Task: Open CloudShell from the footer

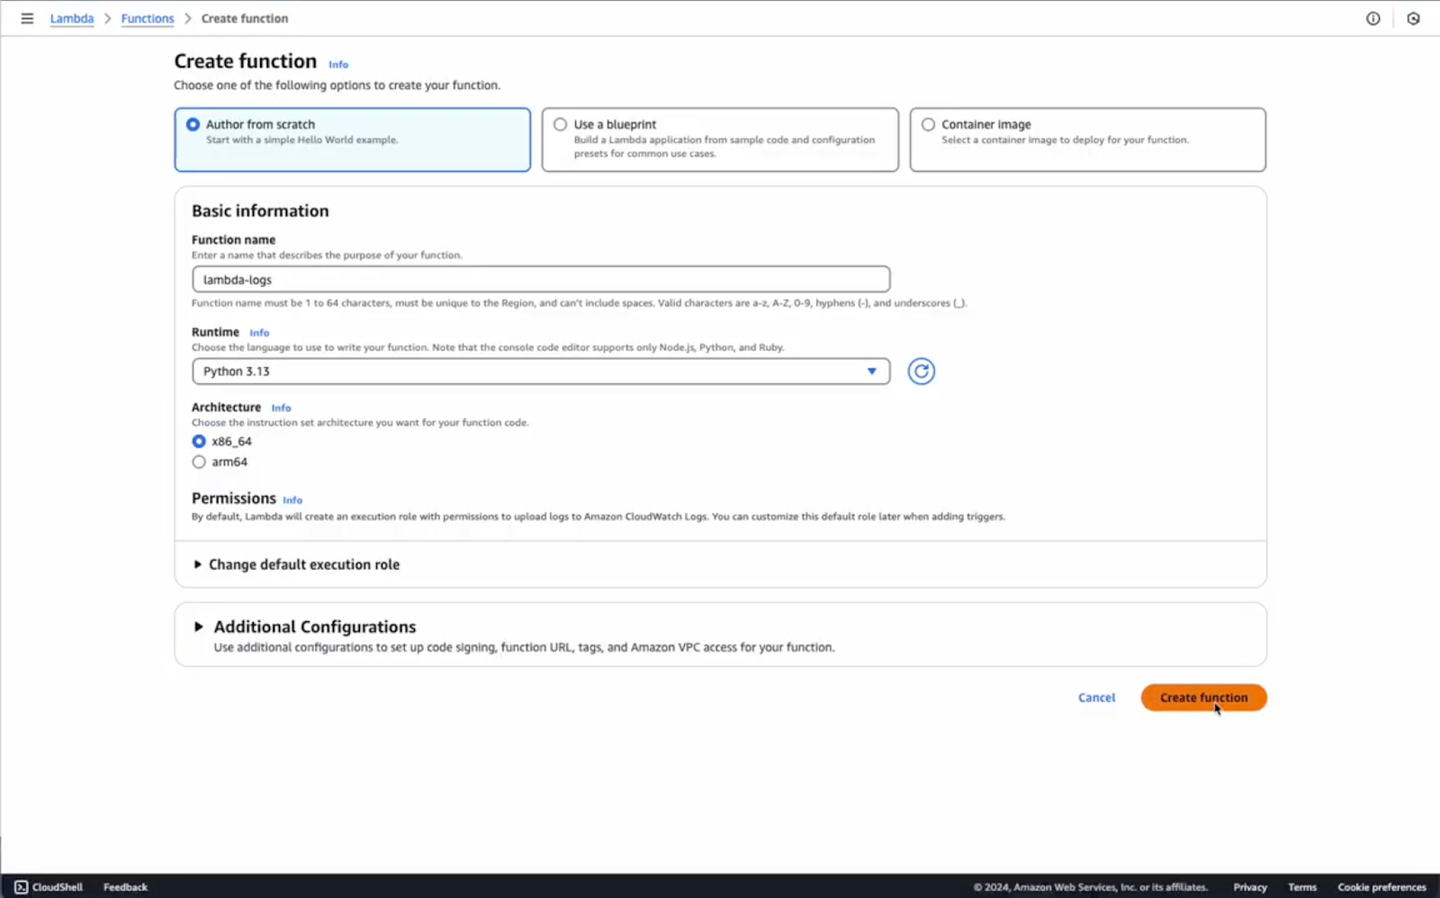Action: [48, 887]
